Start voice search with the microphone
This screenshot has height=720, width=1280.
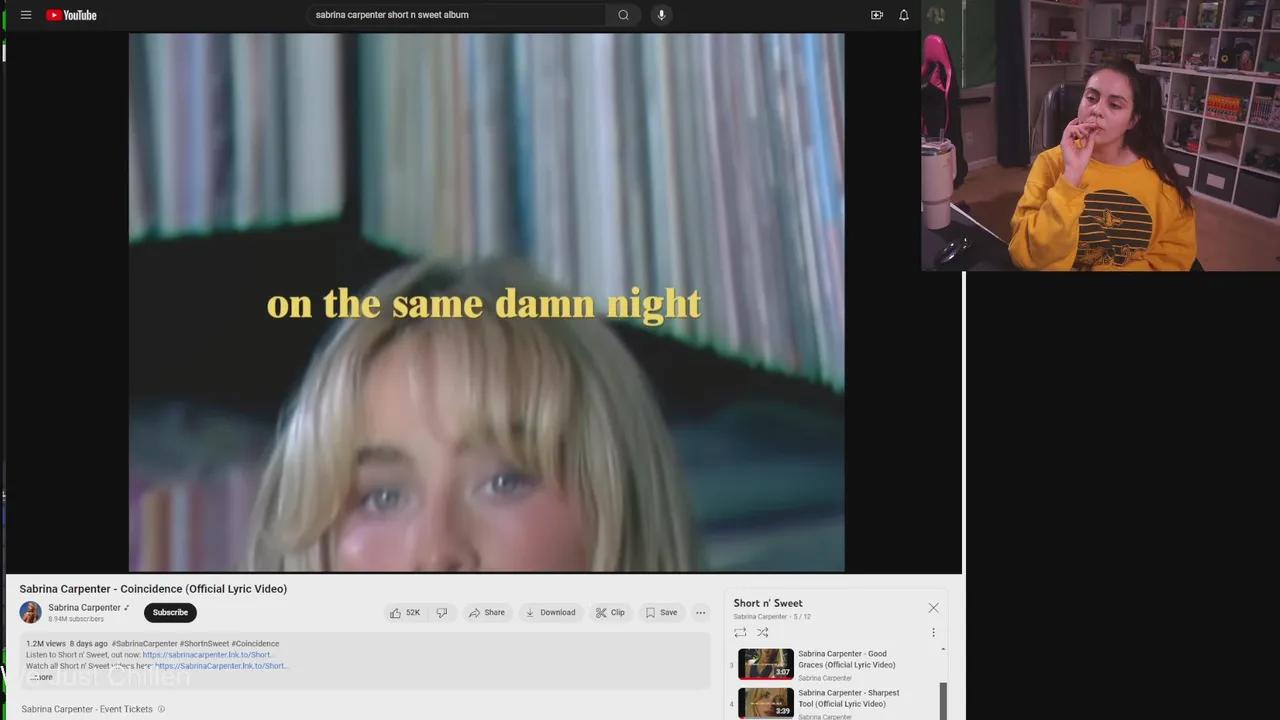[661, 15]
